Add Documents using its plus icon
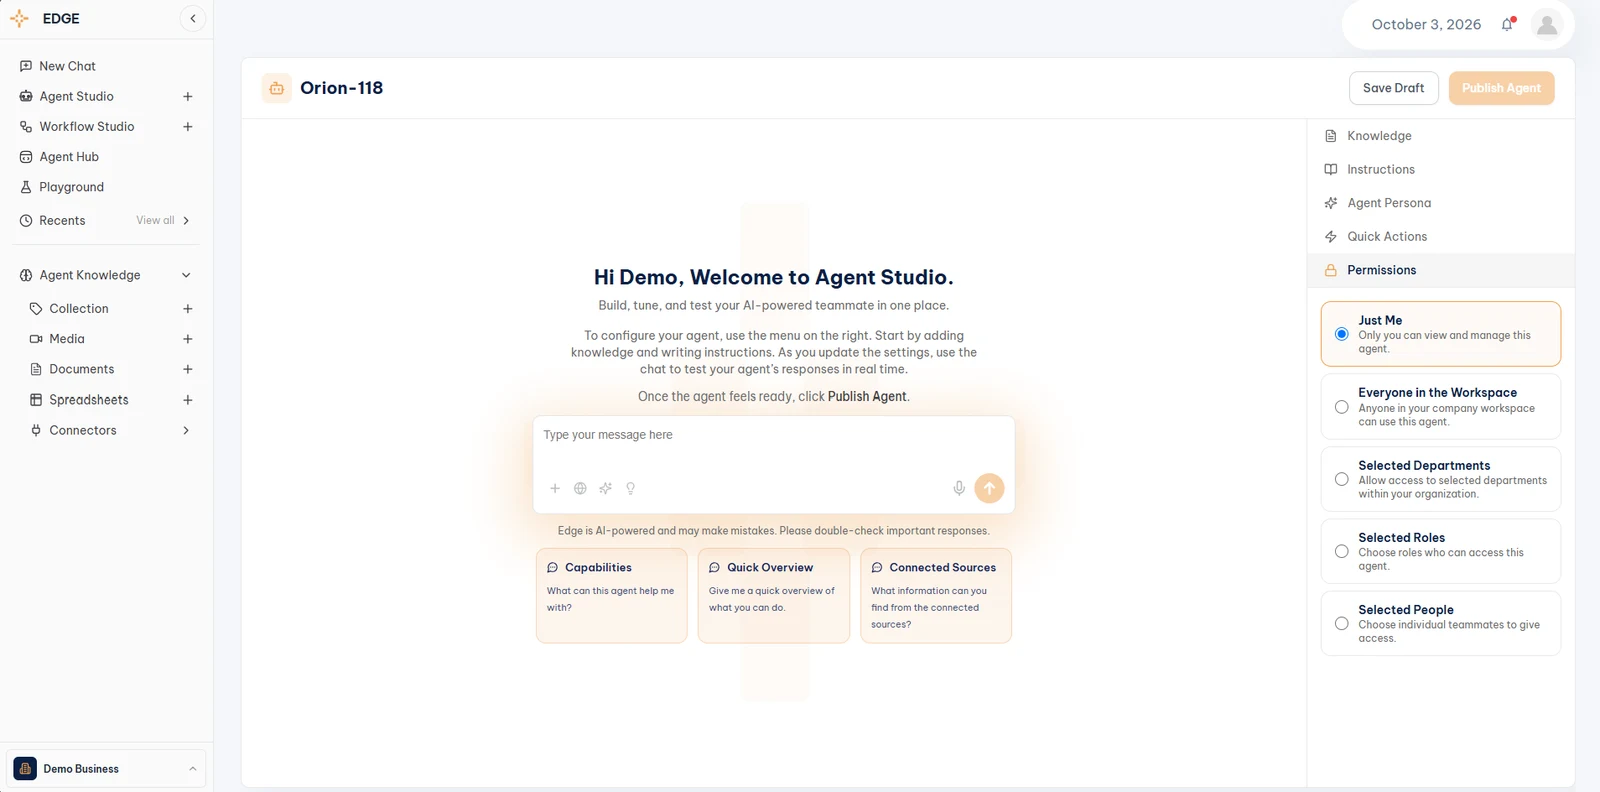The height and width of the screenshot is (792, 1600). coord(188,369)
